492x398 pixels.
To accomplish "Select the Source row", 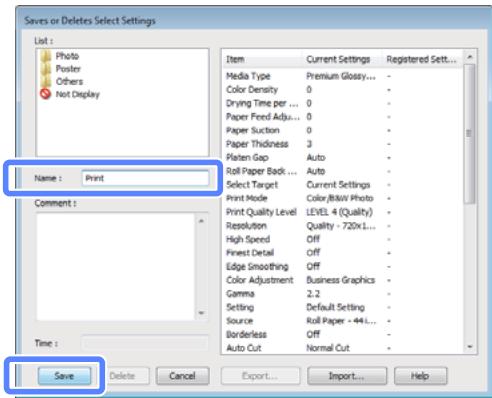I will (x=343, y=321).
